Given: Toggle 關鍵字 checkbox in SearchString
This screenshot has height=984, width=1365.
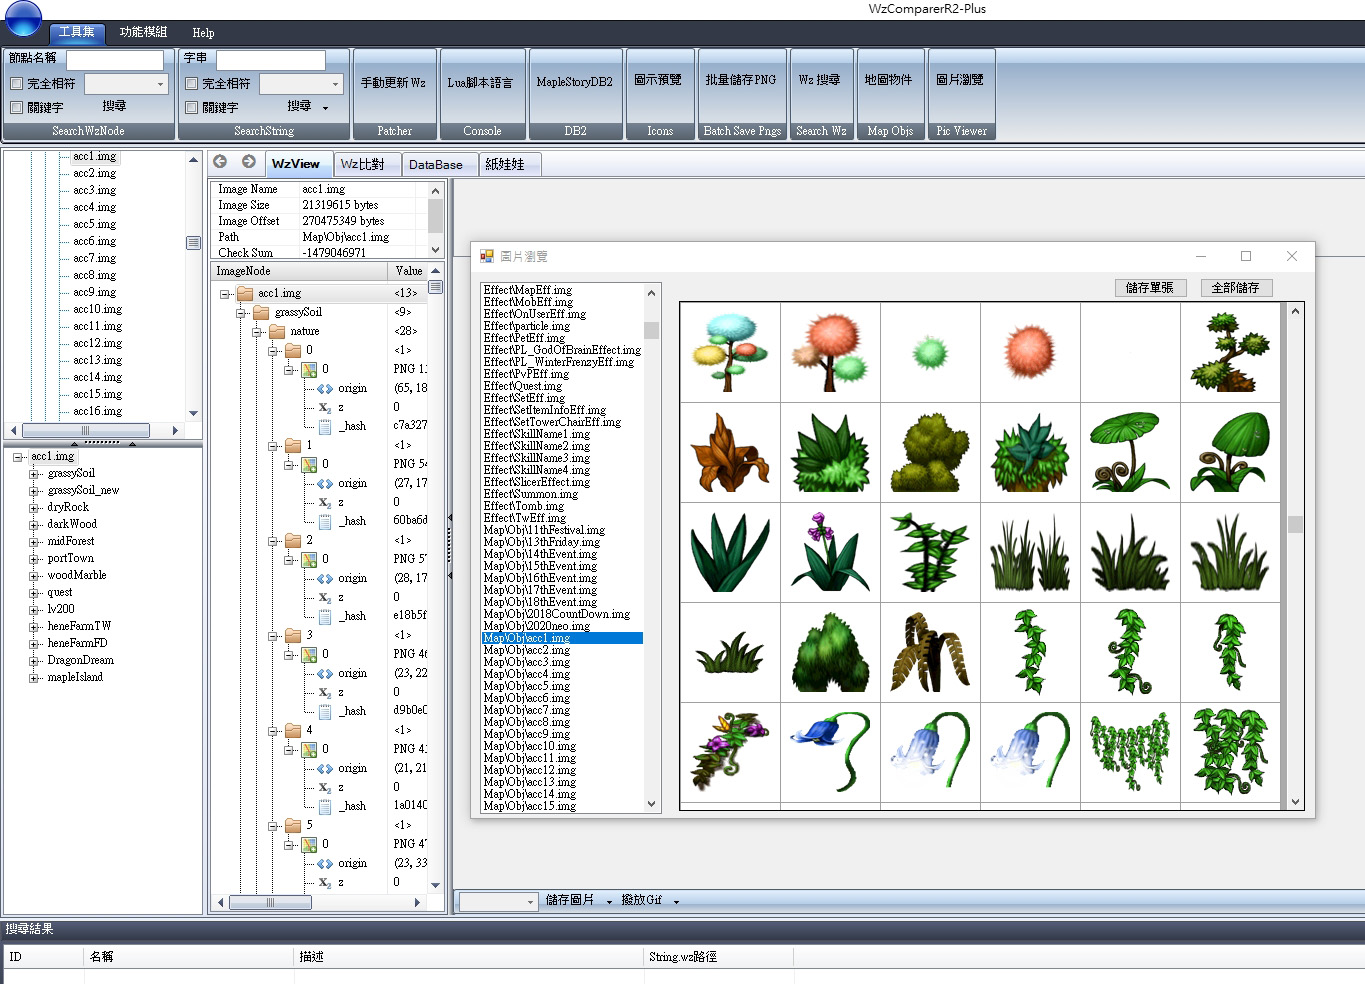Looking at the screenshot, I should tap(192, 107).
